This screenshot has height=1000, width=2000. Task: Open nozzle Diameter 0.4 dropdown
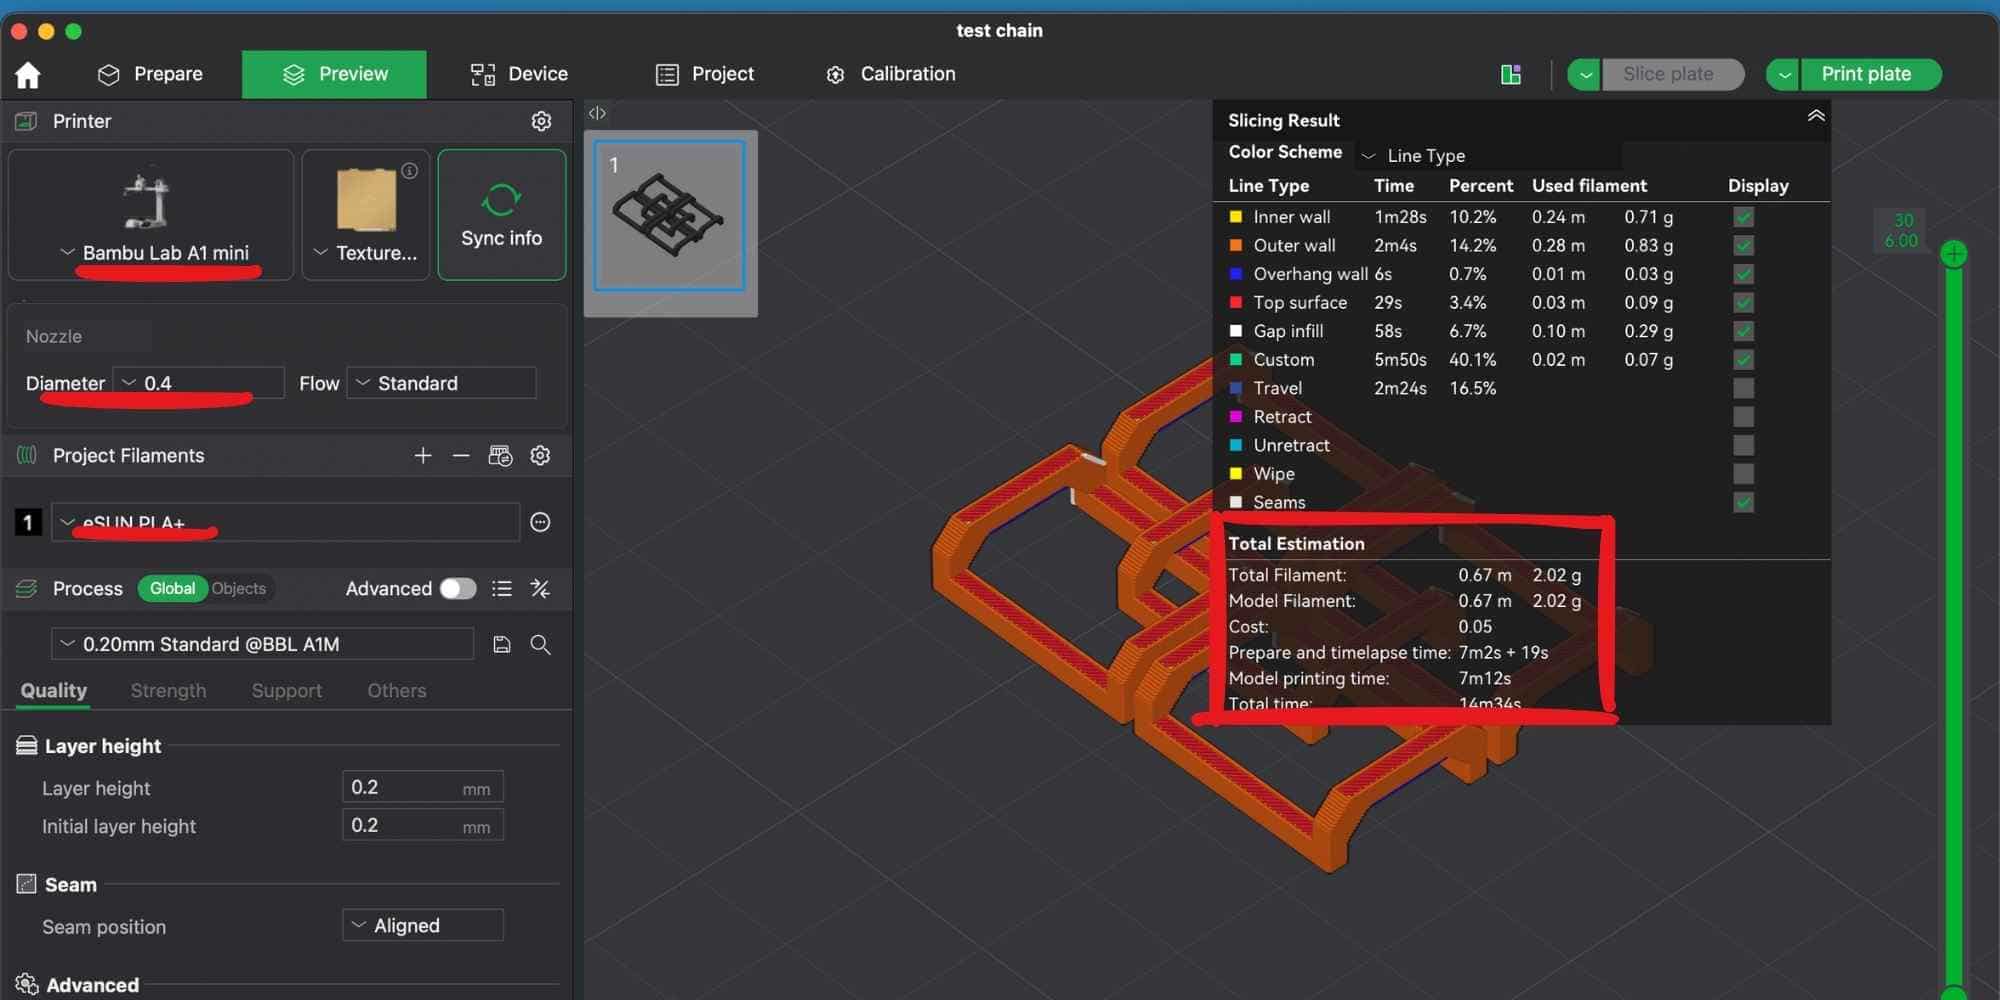pos(198,383)
